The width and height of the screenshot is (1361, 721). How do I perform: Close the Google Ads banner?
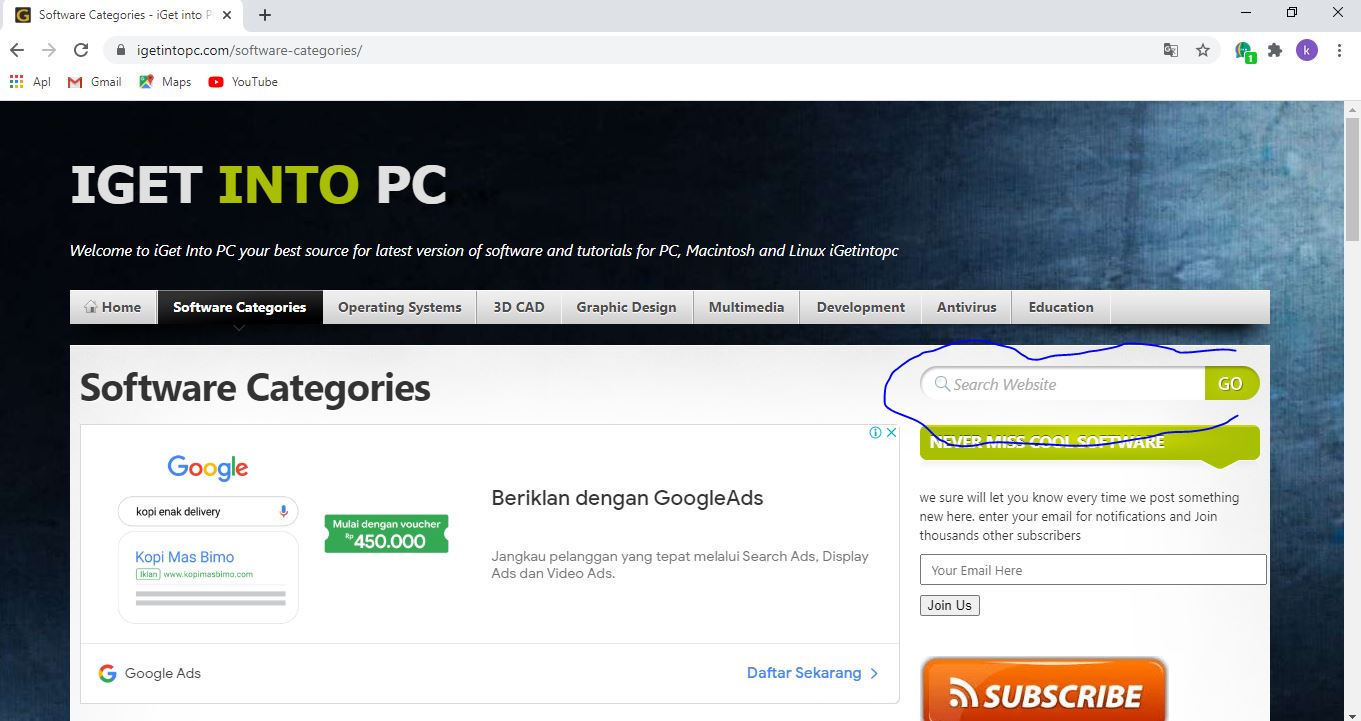tap(892, 433)
